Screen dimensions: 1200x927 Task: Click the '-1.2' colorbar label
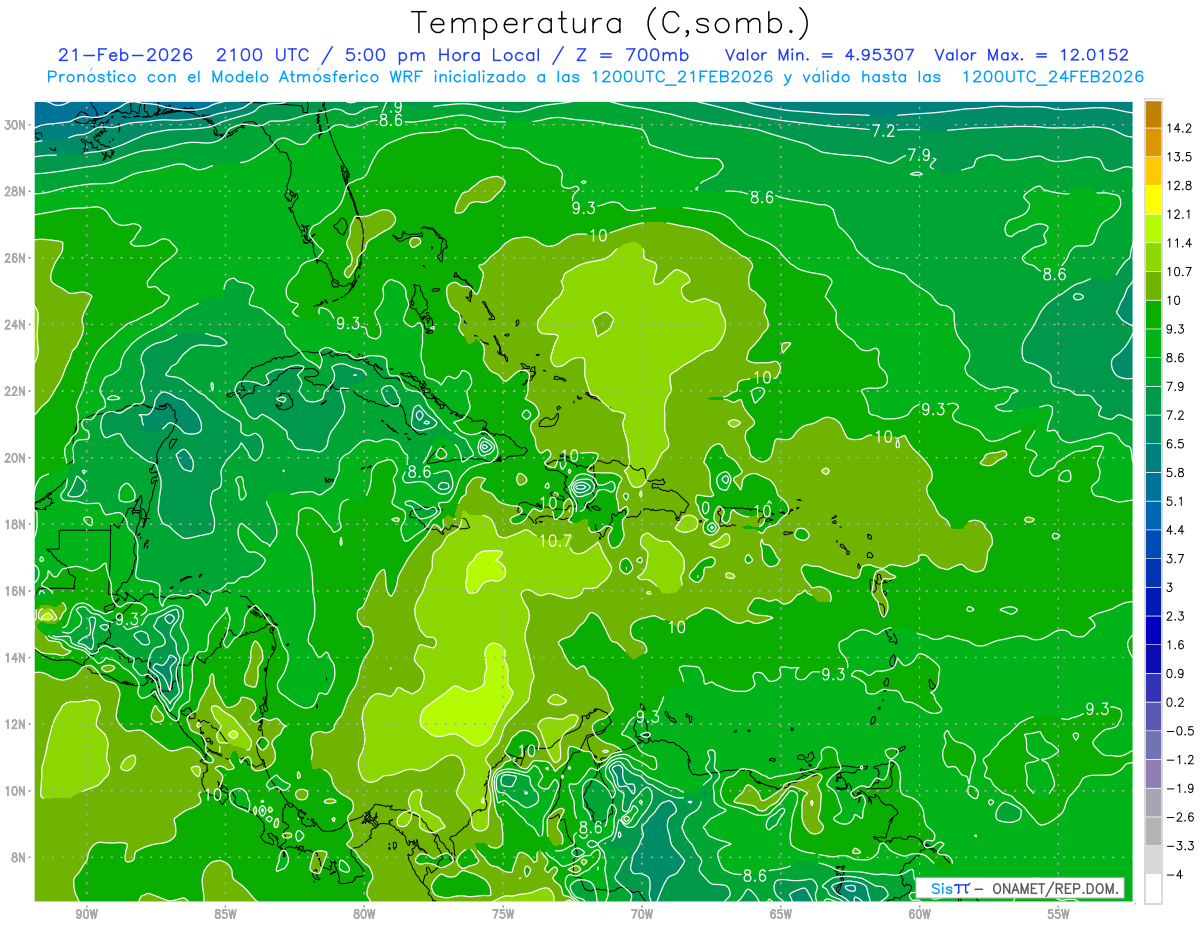1180,759
